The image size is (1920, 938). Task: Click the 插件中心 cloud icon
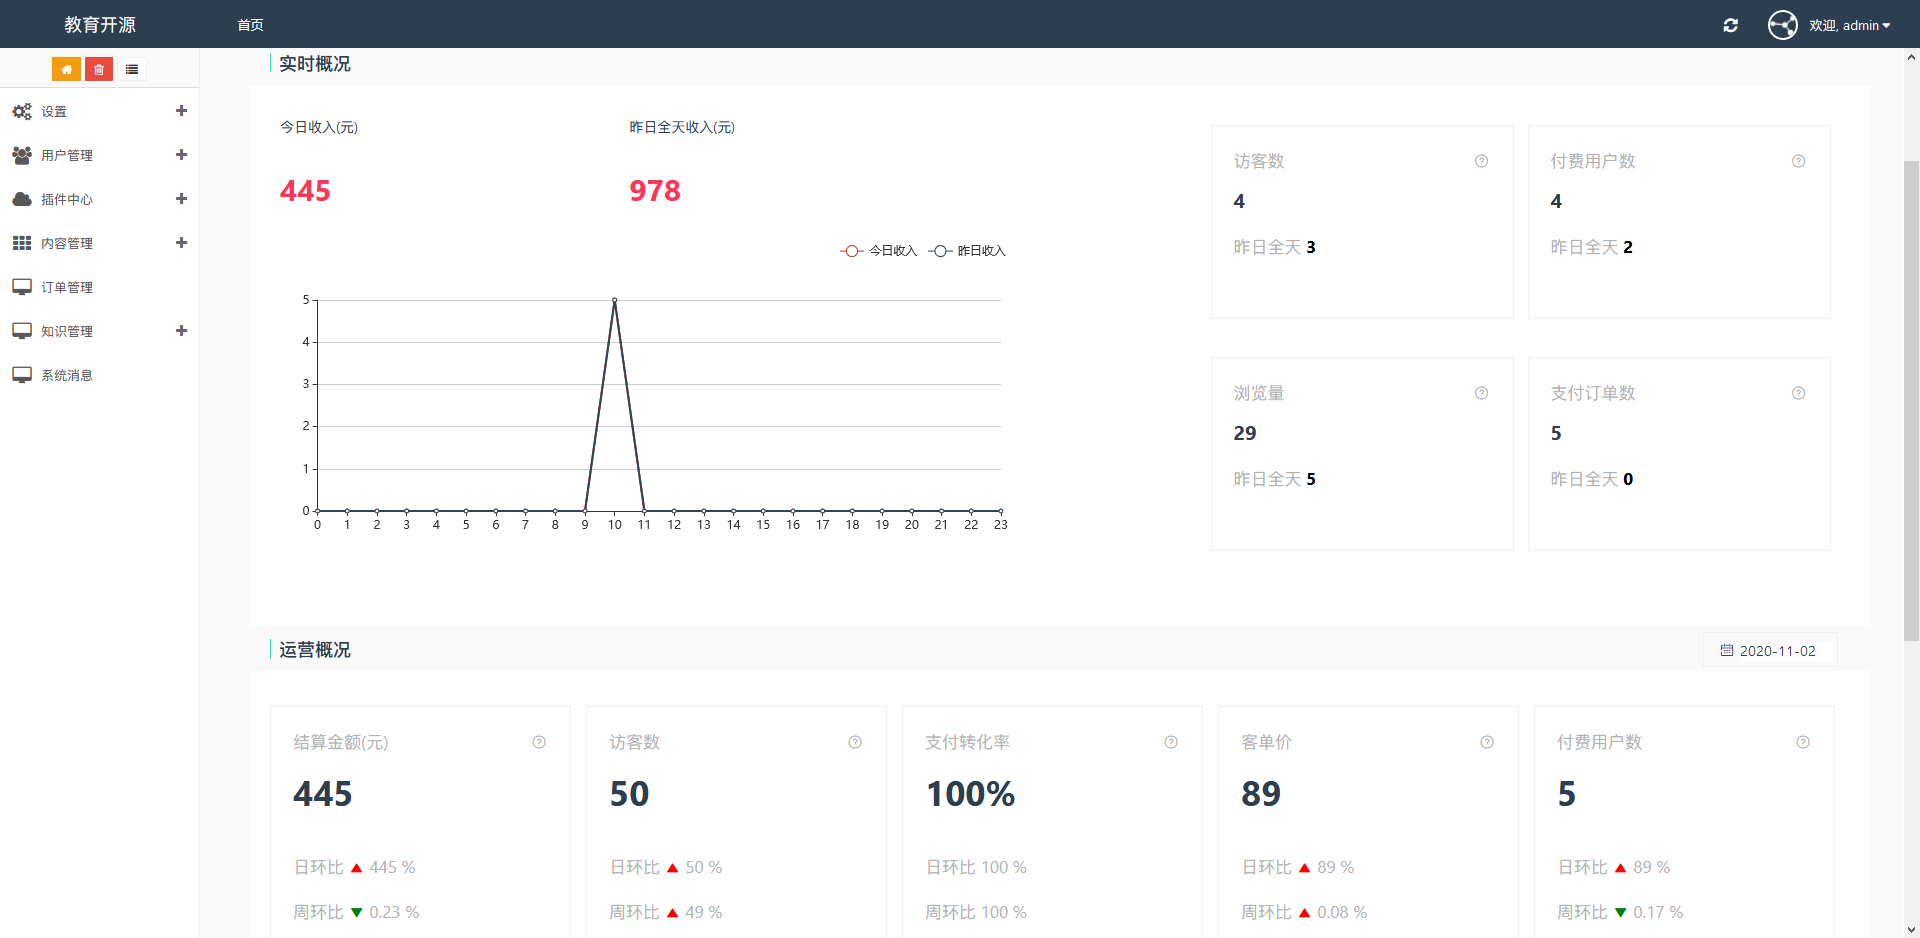22,199
